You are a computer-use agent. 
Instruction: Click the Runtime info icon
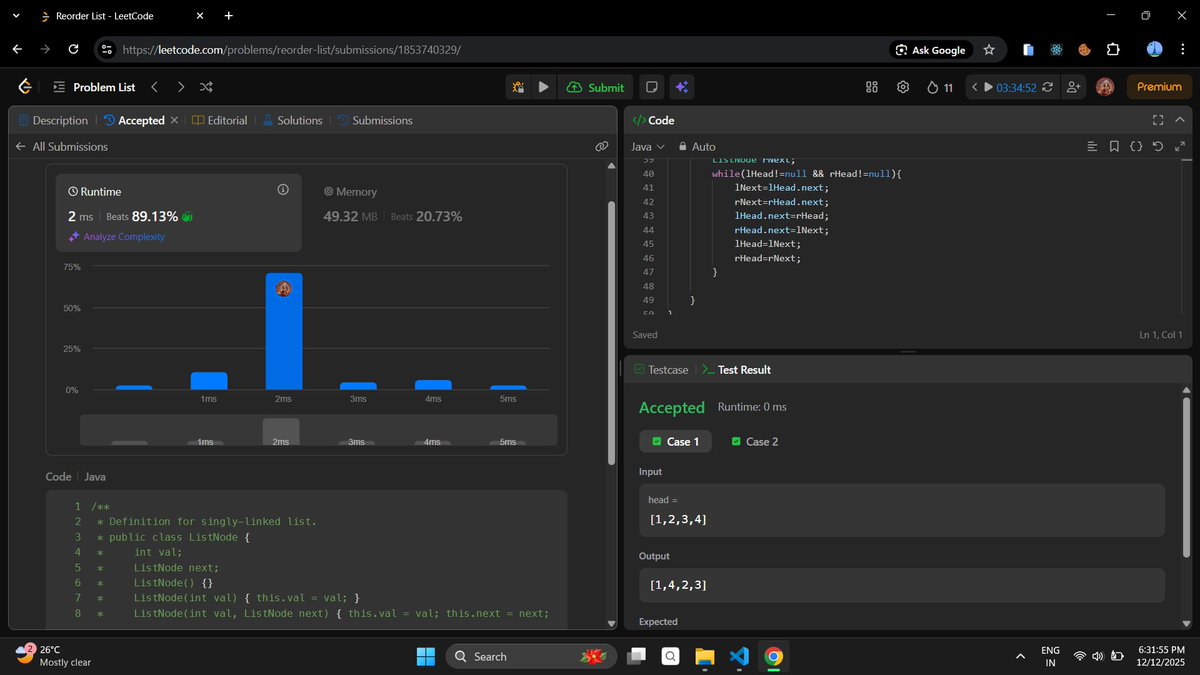[283, 190]
